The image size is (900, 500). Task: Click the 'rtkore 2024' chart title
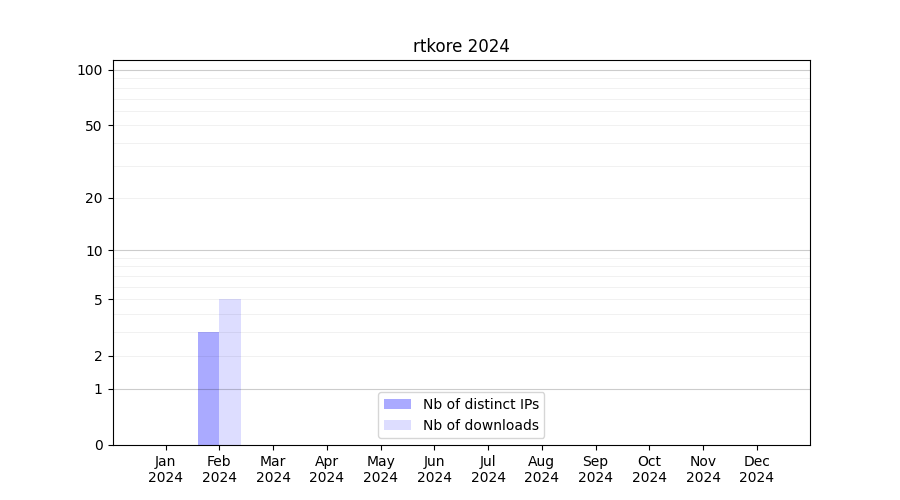tap(461, 46)
